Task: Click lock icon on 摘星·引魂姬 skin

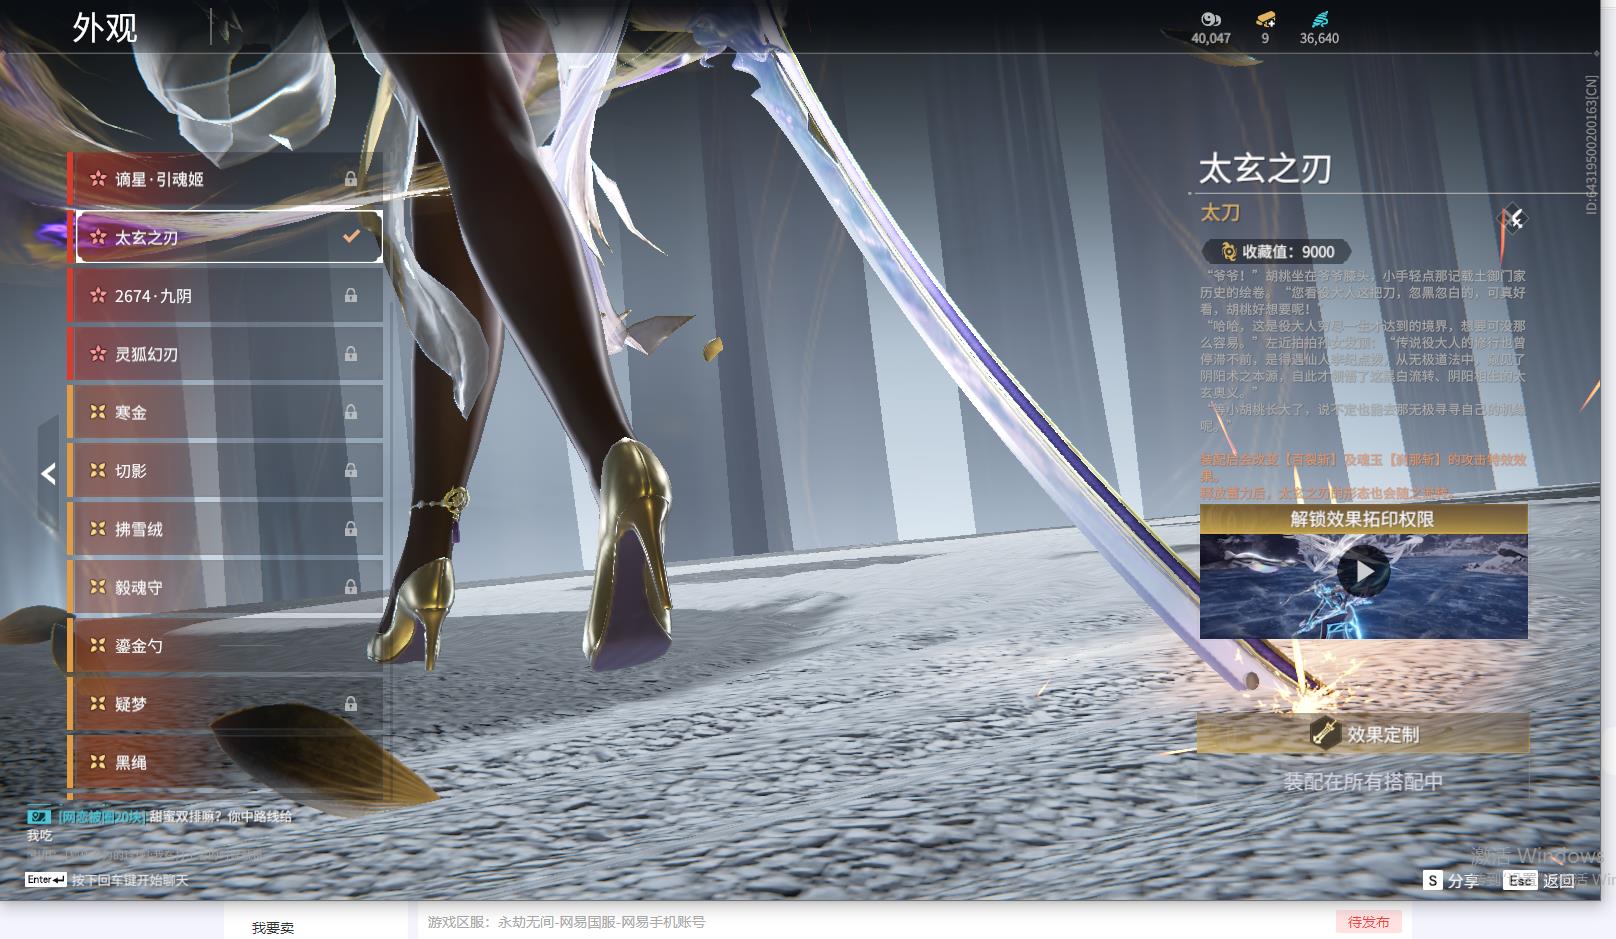Action: click(x=351, y=179)
